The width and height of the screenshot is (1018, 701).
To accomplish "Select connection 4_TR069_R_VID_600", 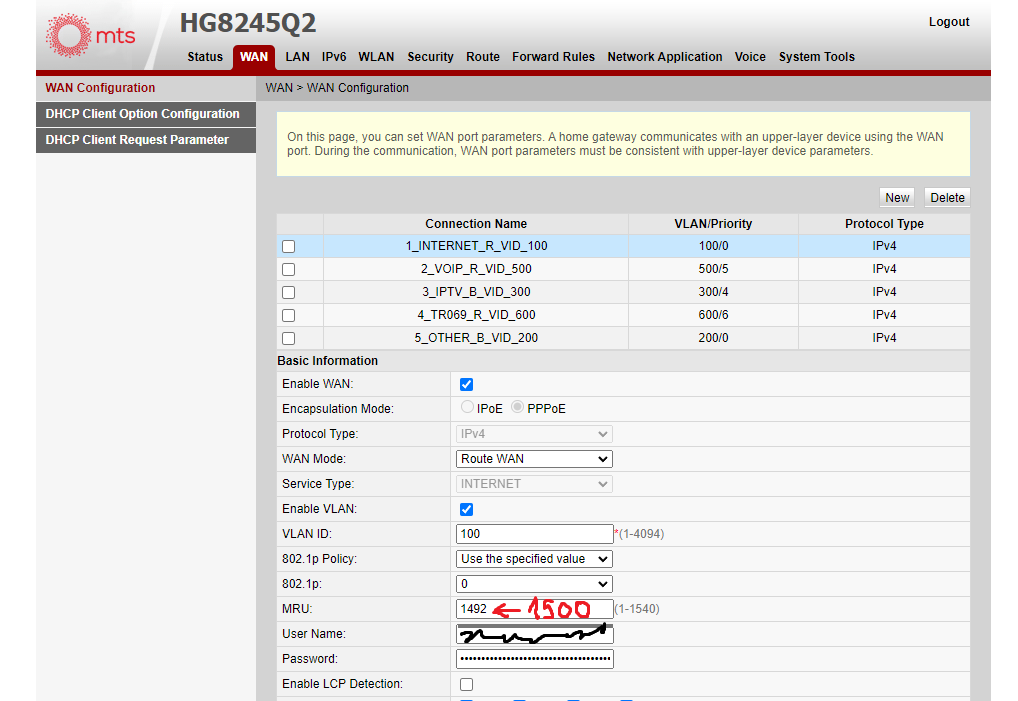I will pyautogui.click(x=477, y=315).
